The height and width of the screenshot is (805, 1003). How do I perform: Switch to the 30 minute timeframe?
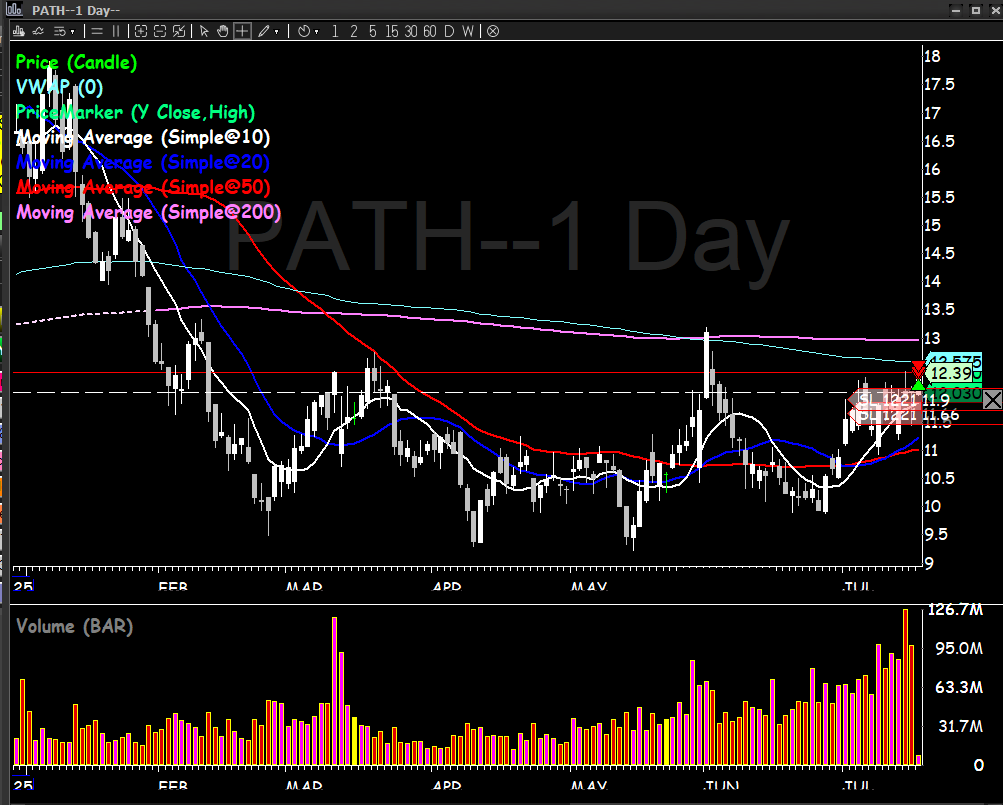click(411, 31)
